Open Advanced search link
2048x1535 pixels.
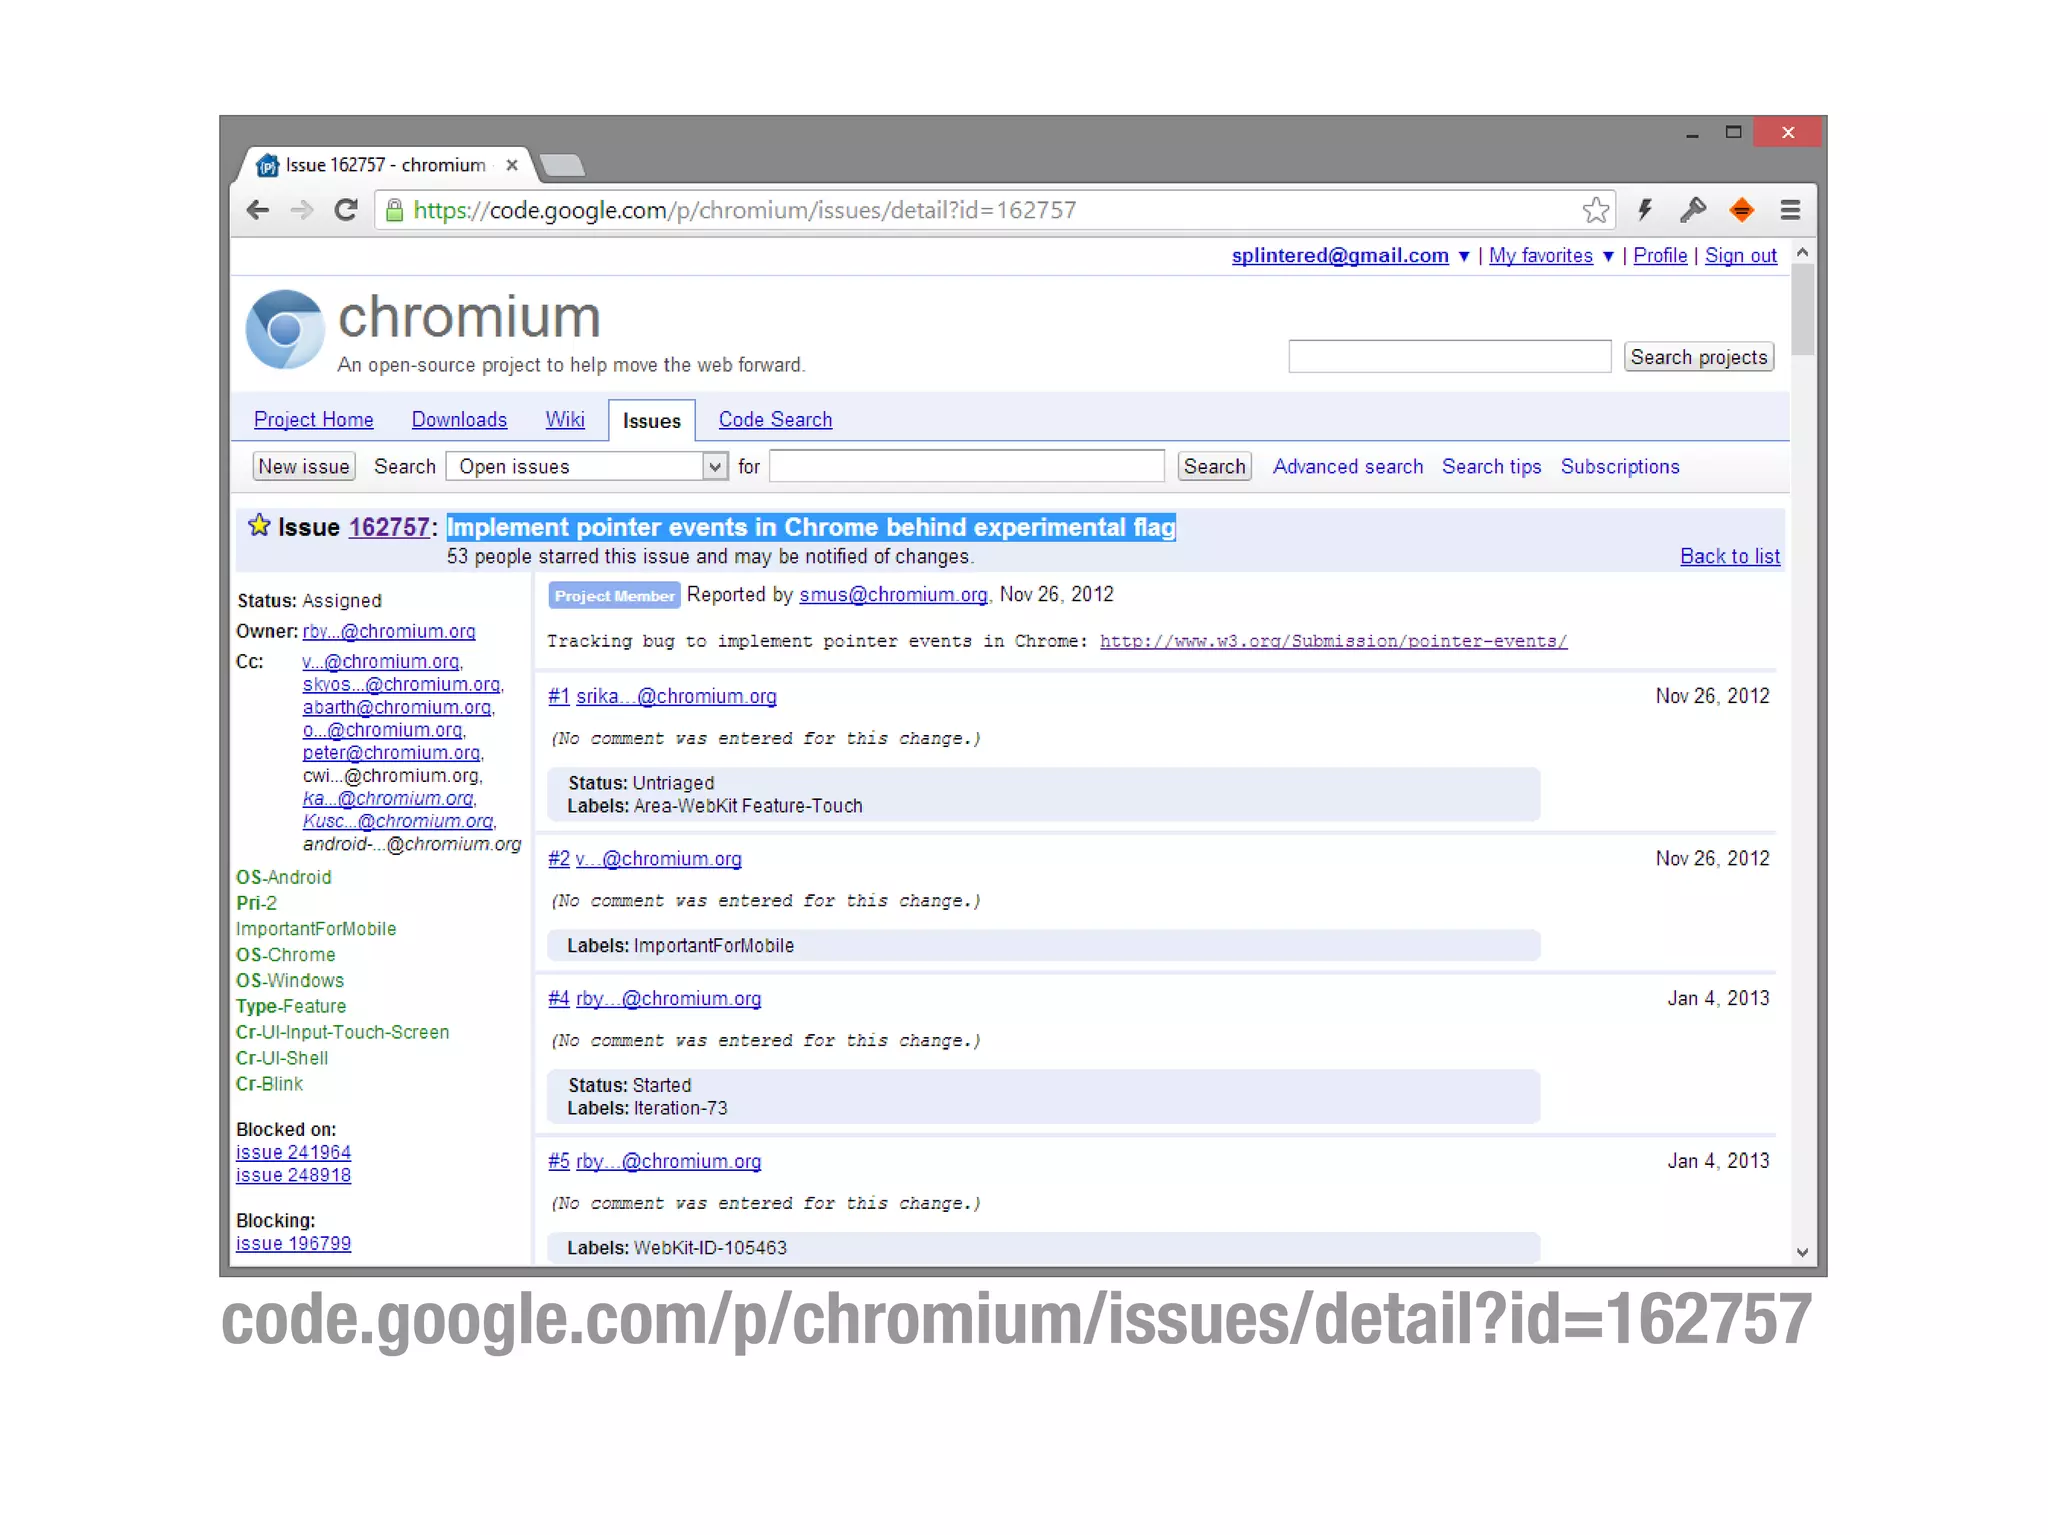coord(1347,467)
